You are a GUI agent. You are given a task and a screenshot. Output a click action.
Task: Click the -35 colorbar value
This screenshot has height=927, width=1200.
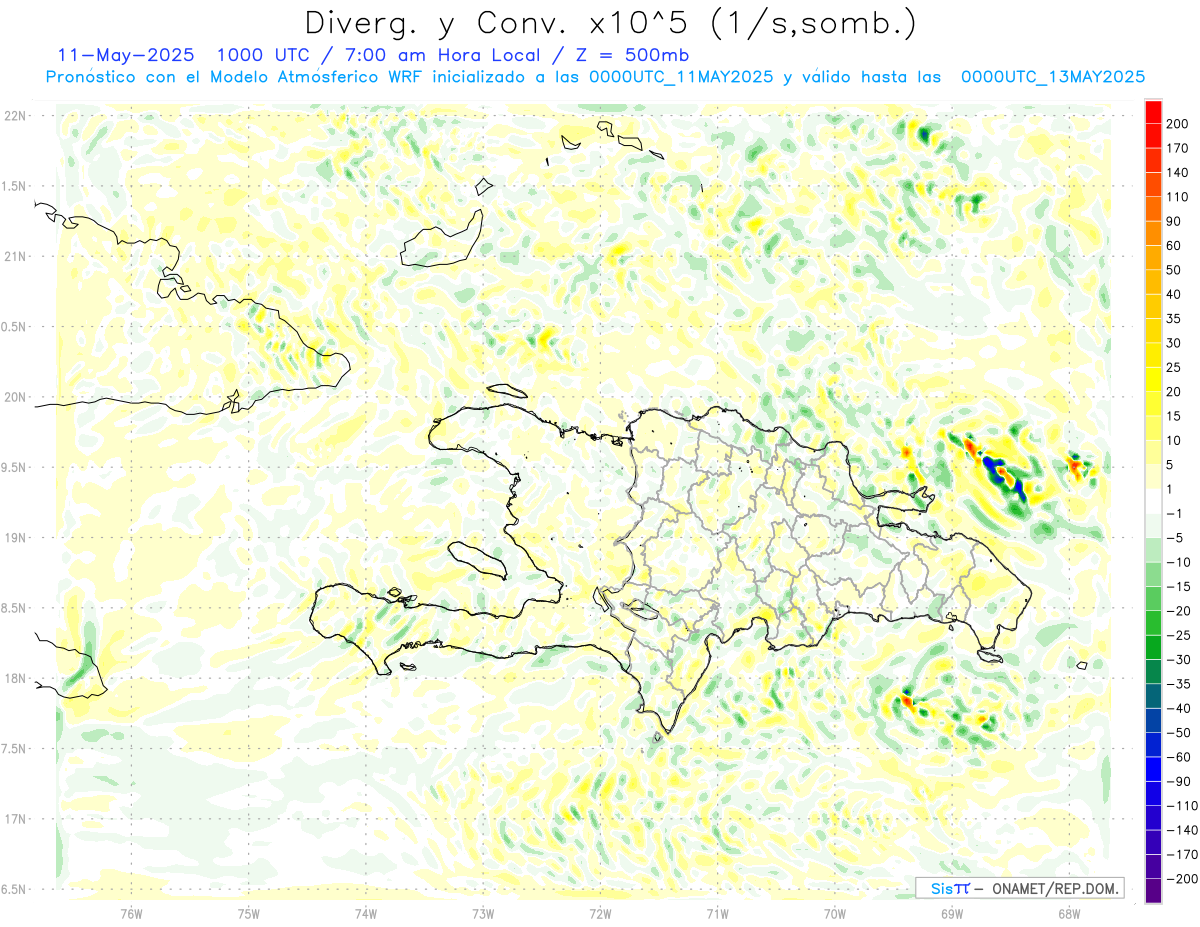tap(1177, 684)
